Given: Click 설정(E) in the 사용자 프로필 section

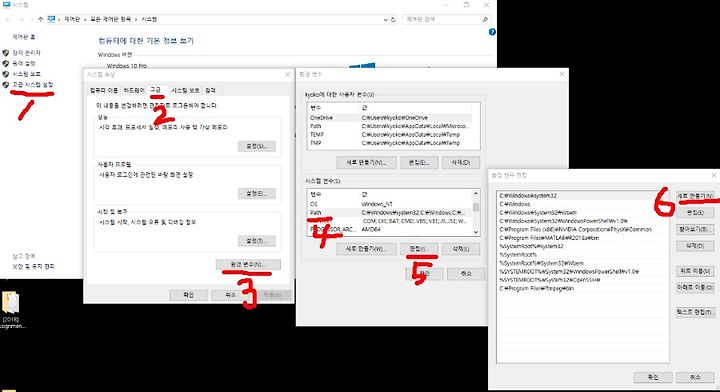Looking at the screenshot, I should 257,194.
